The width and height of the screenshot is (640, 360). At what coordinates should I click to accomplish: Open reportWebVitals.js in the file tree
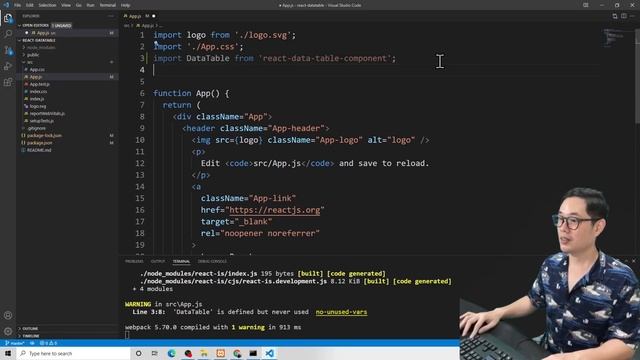coord(47,113)
